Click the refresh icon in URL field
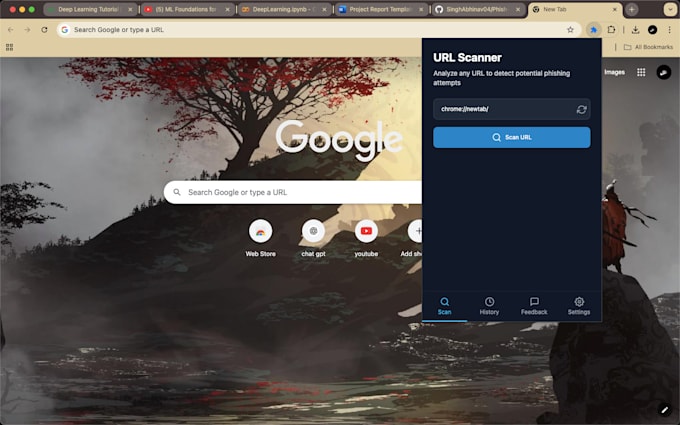Image resolution: width=680 pixels, height=425 pixels. coord(581,109)
